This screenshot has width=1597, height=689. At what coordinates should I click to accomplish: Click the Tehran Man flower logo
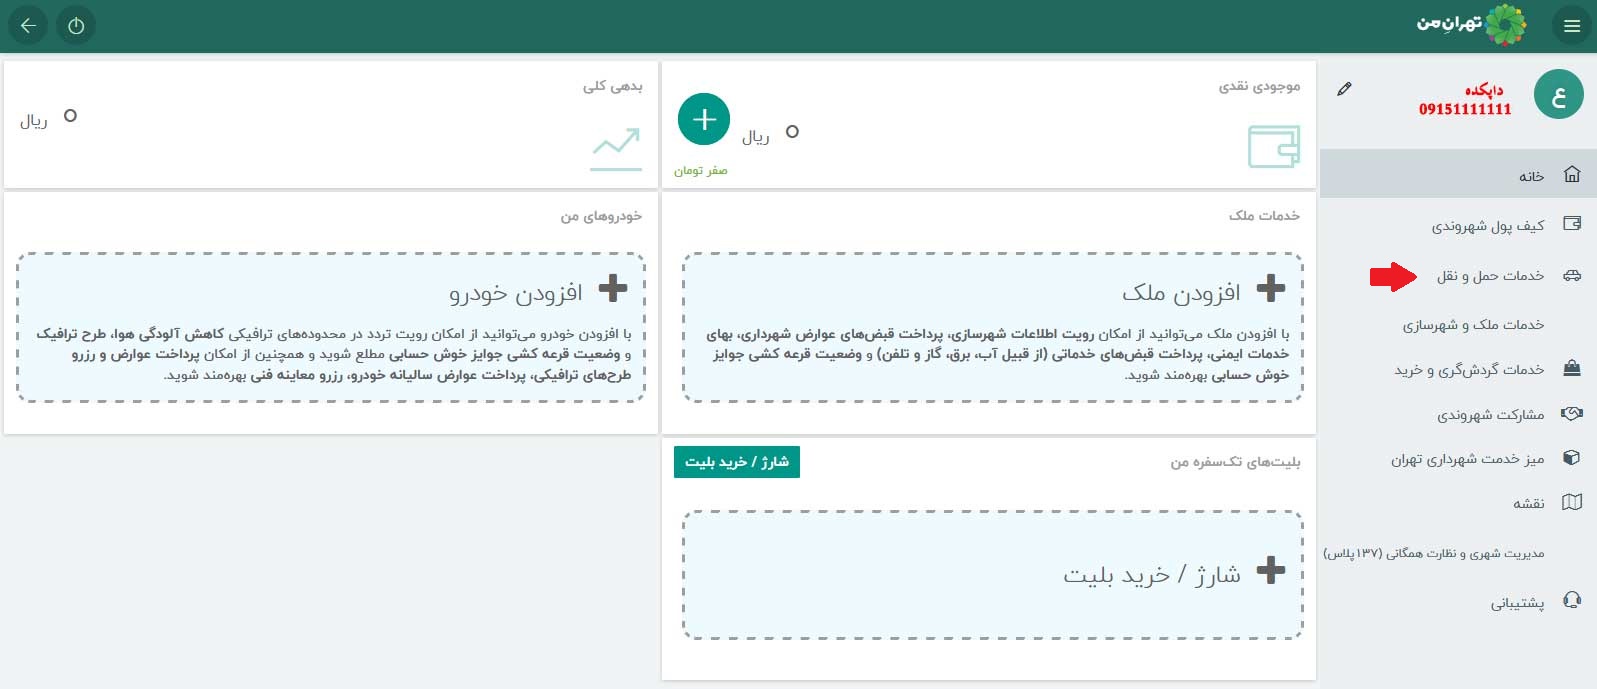click(x=1506, y=25)
